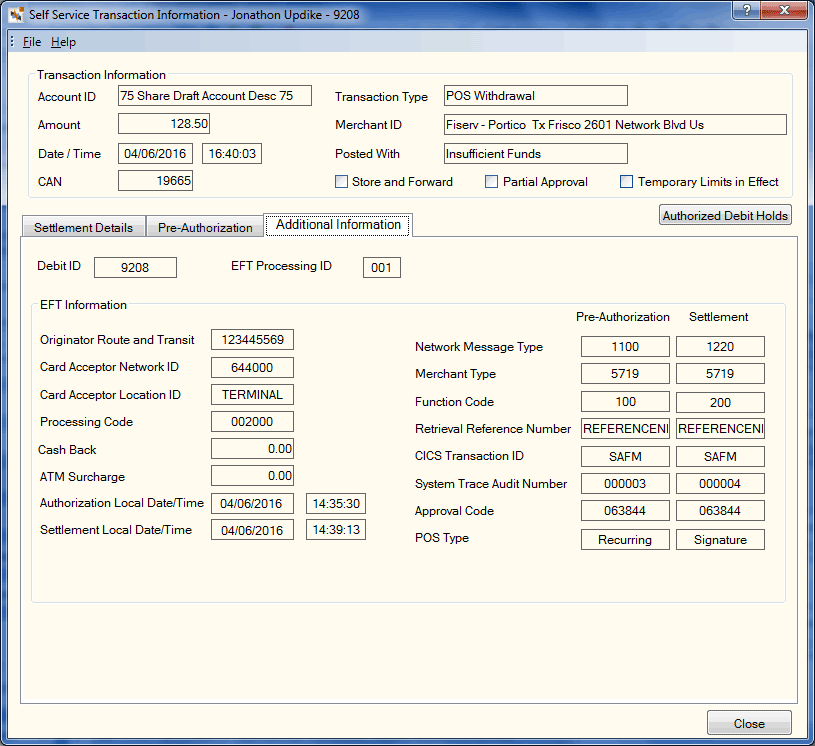Click the CAN field showing 19665
This screenshot has width=815, height=746.
pyautogui.click(x=155, y=180)
